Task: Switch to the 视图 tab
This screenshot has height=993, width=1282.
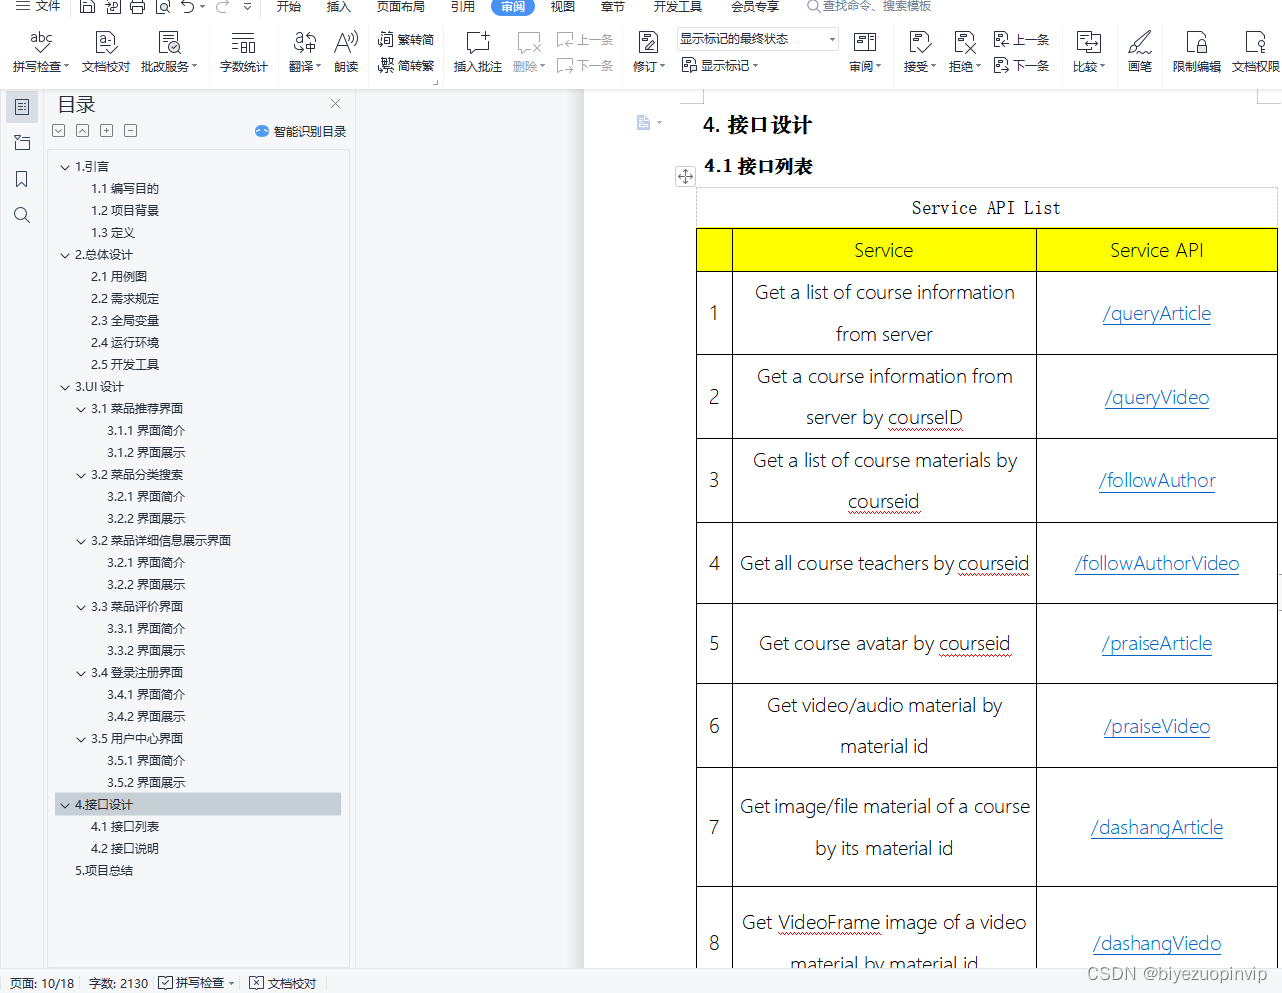Action: (563, 7)
